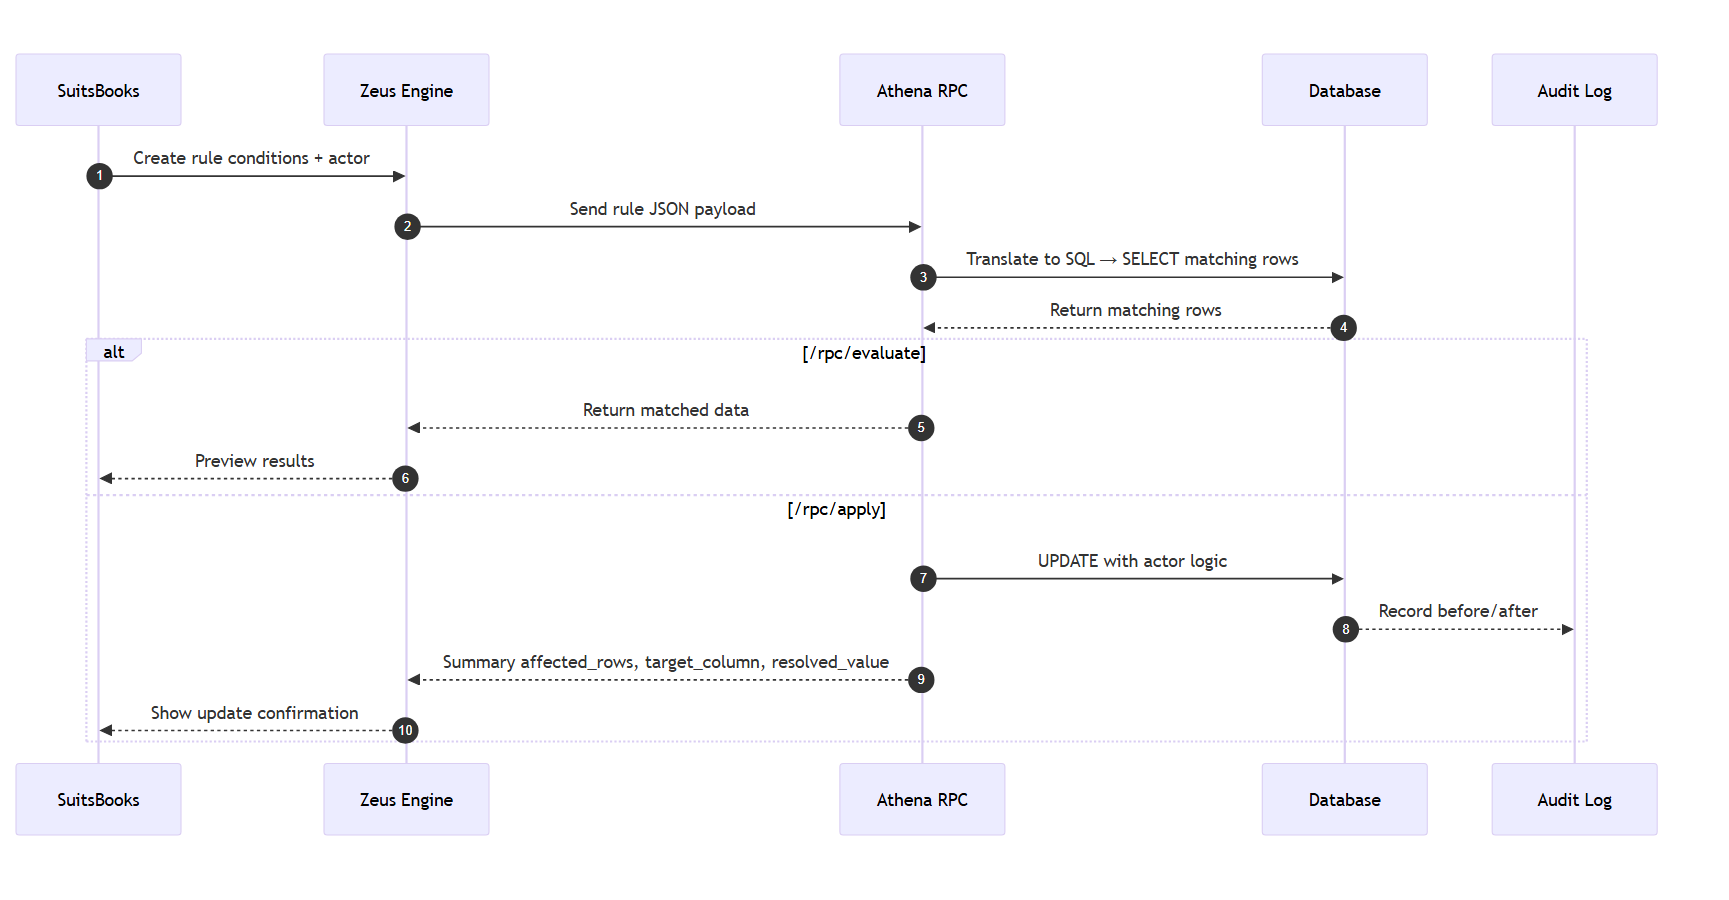Click the step 10 numbered circle
The image size is (1729, 900).
(405, 730)
